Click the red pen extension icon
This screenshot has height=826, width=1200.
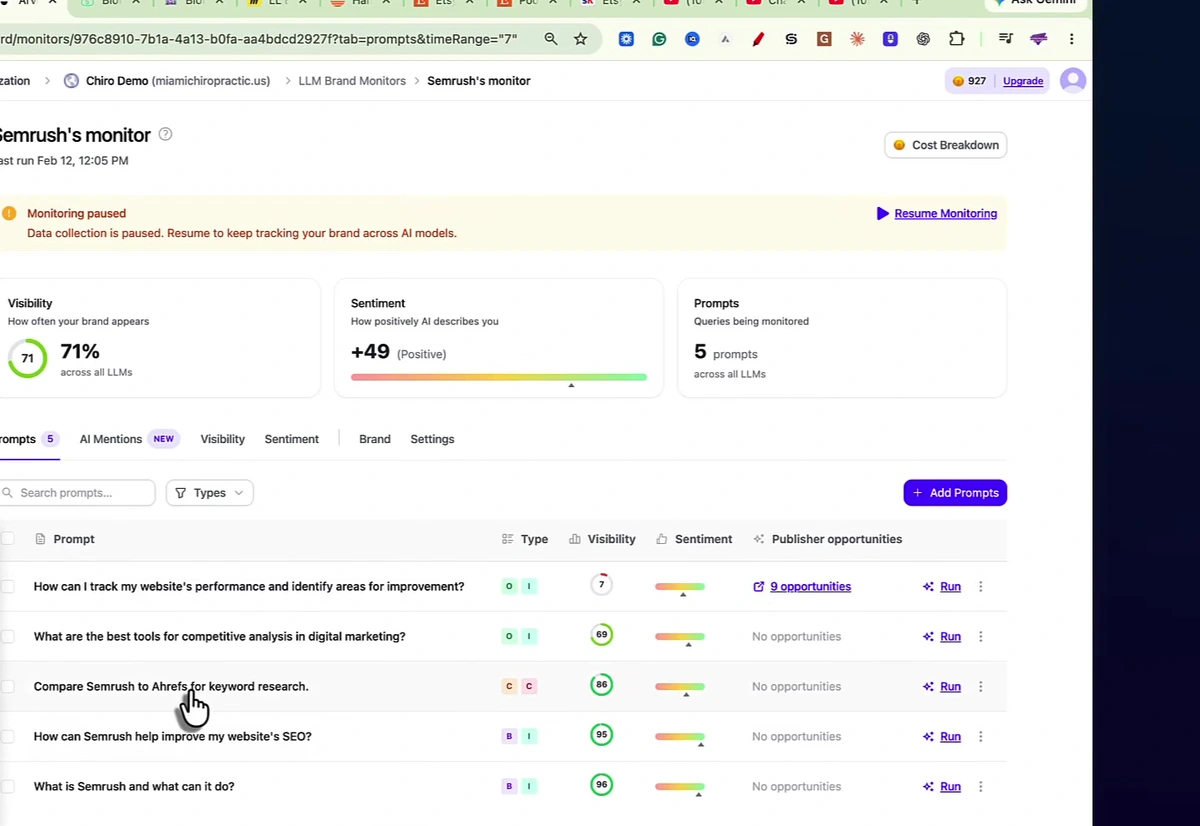pyautogui.click(x=758, y=39)
